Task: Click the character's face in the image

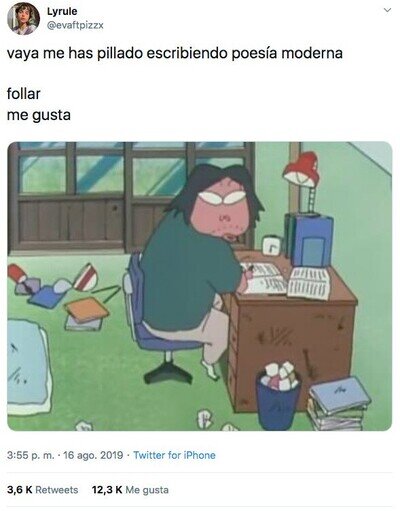Action: (223, 210)
